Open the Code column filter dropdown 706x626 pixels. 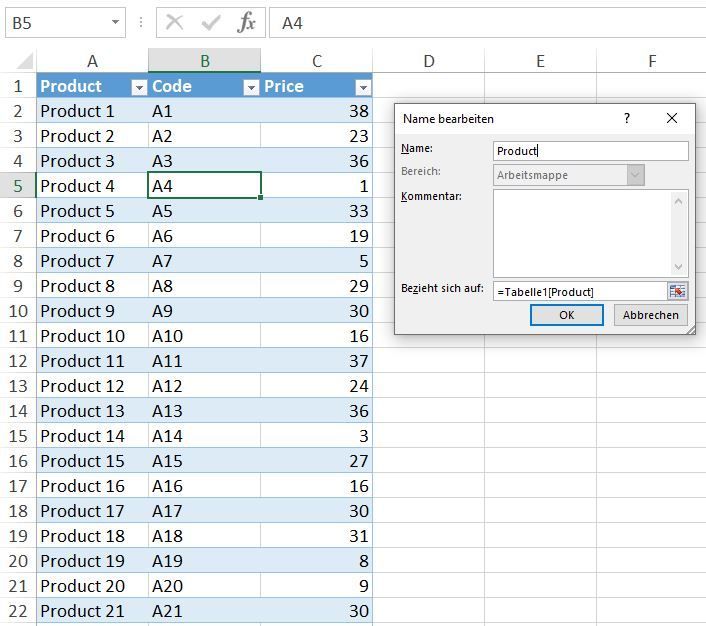pyautogui.click(x=251, y=87)
